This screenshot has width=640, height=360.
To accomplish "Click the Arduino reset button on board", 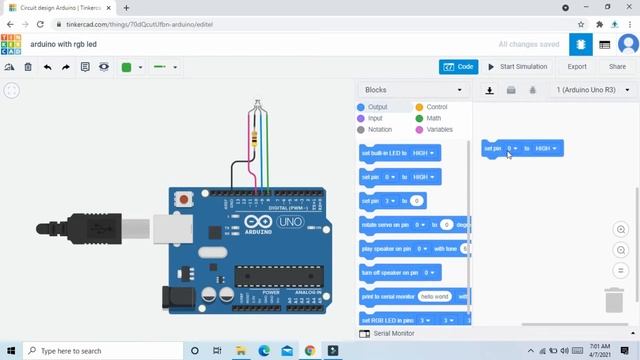I will click(184, 199).
